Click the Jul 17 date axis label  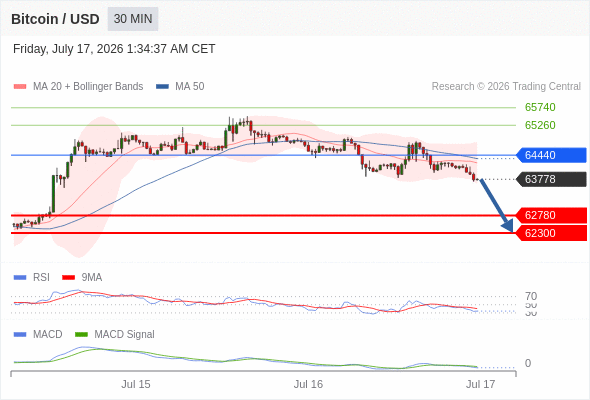tap(481, 384)
